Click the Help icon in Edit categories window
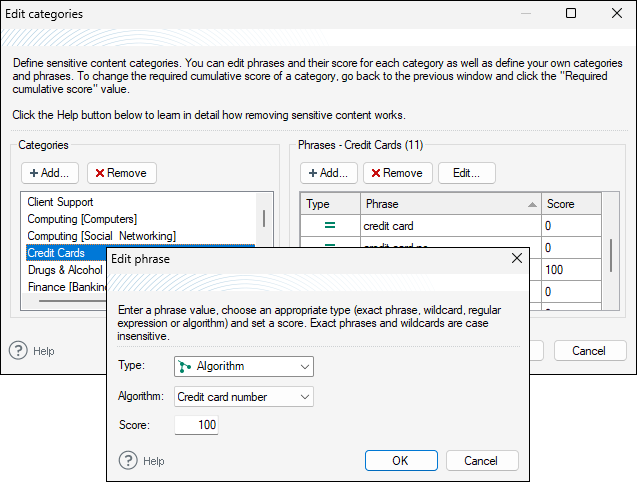The width and height of the screenshot is (637, 484). tap(18, 351)
